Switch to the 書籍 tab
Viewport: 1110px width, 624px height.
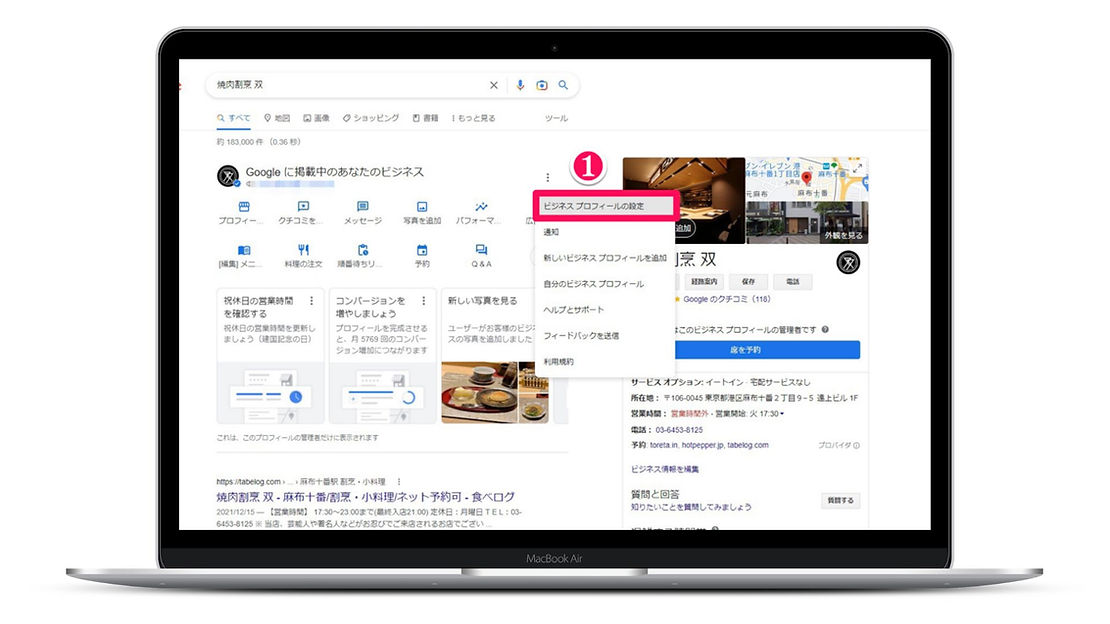pos(425,118)
